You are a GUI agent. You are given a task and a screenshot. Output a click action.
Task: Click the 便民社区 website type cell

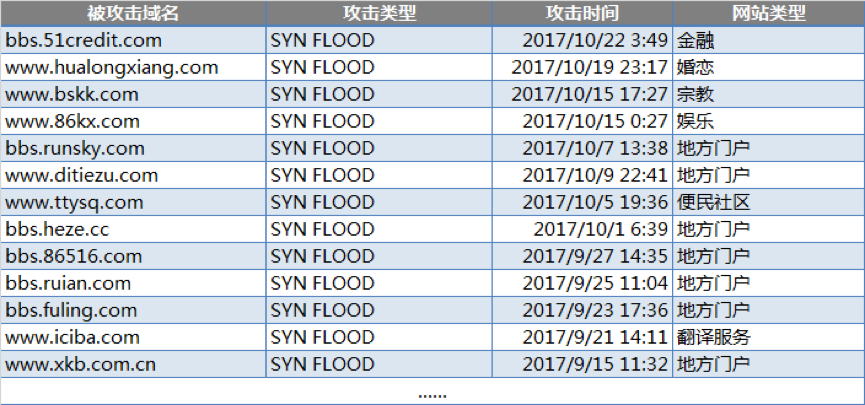(x=768, y=202)
